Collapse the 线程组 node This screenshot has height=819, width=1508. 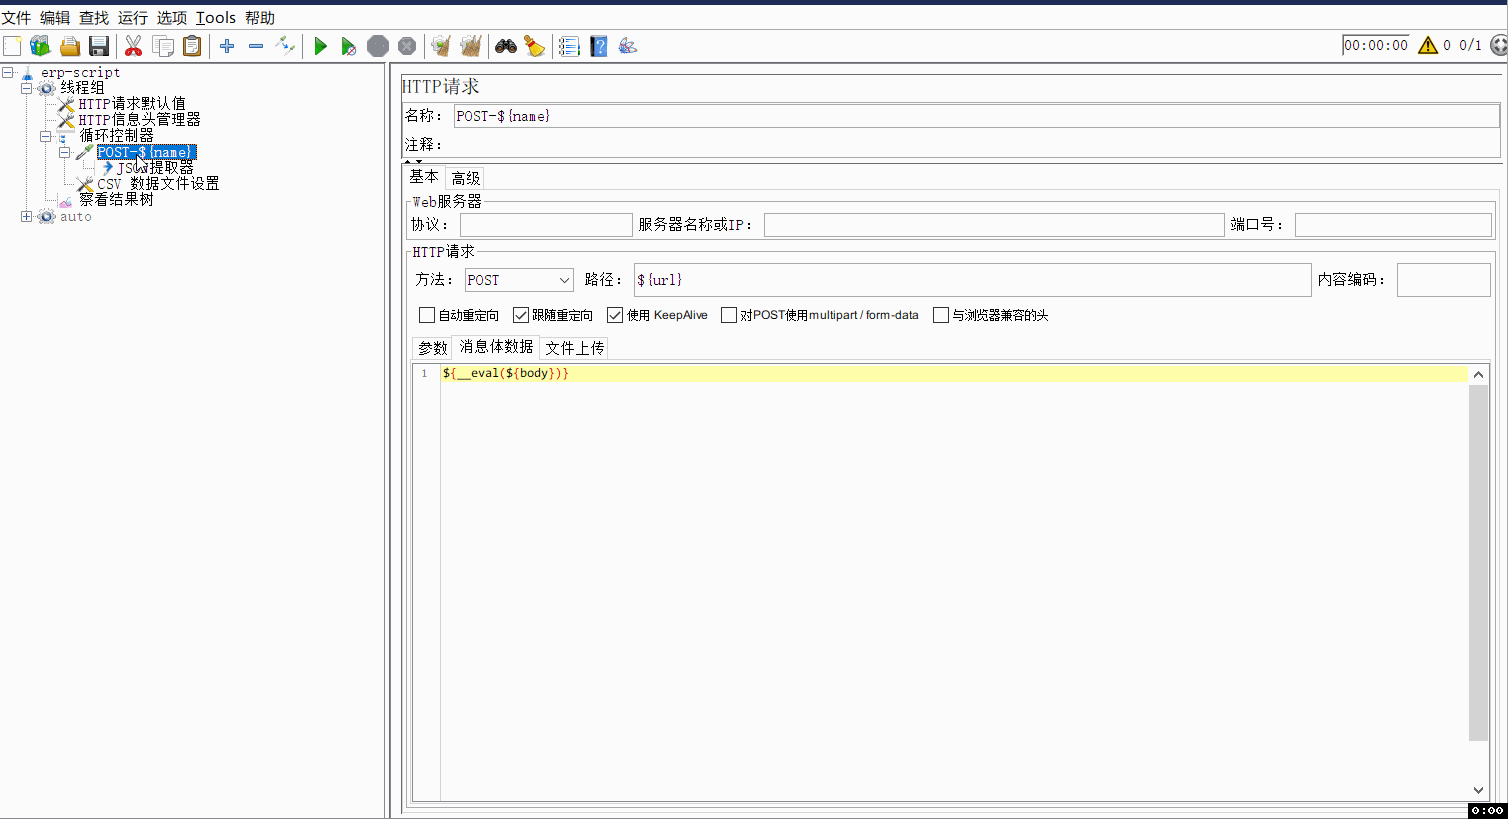click(27, 88)
